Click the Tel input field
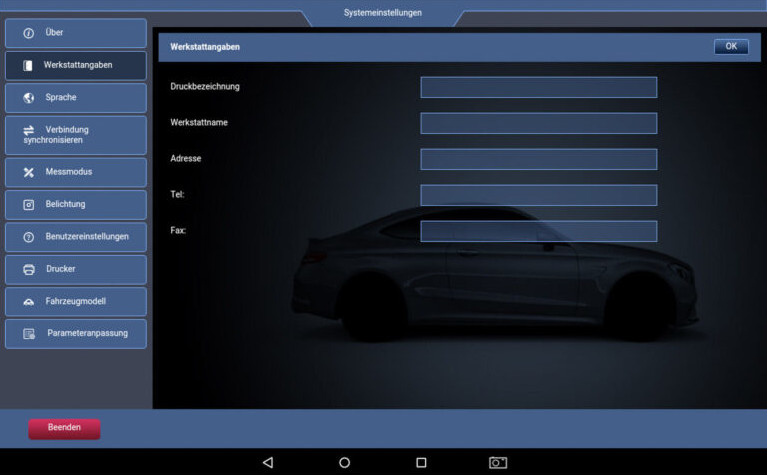767x475 pixels. click(x=538, y=195)
